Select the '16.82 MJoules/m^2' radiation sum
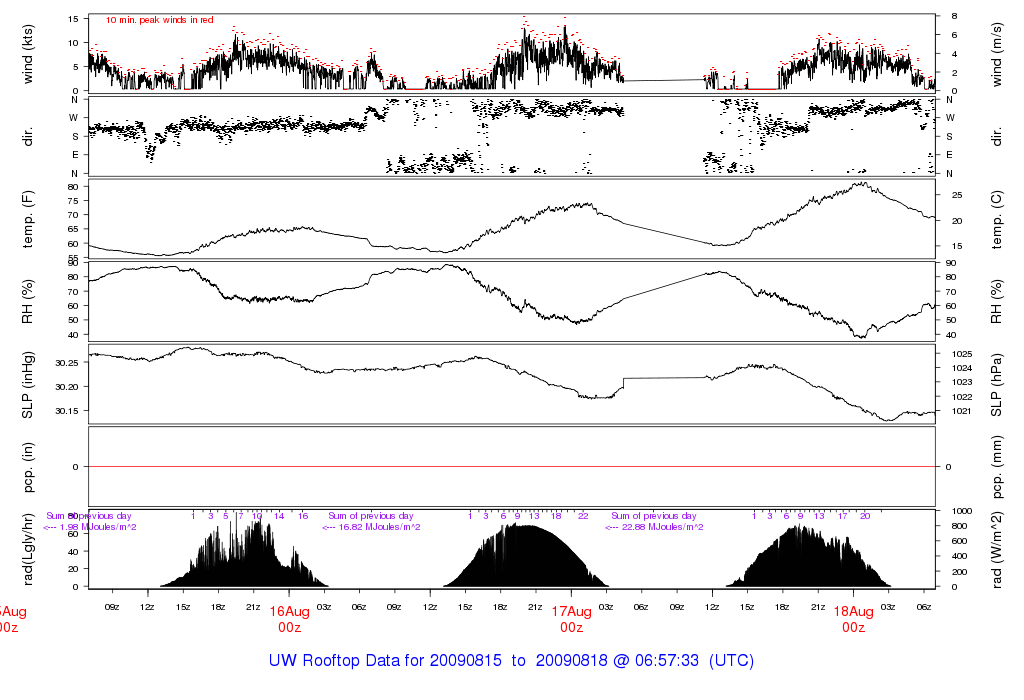Viewport: 1024px width, 700px height. point(381,527)
